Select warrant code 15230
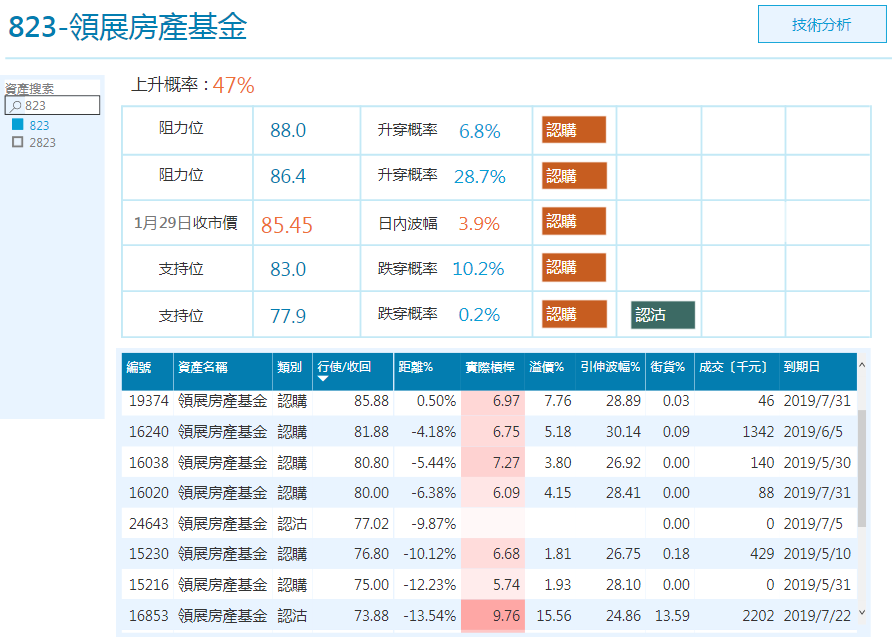The width and height of the screenshot is (892, 643). coord(148,554)
